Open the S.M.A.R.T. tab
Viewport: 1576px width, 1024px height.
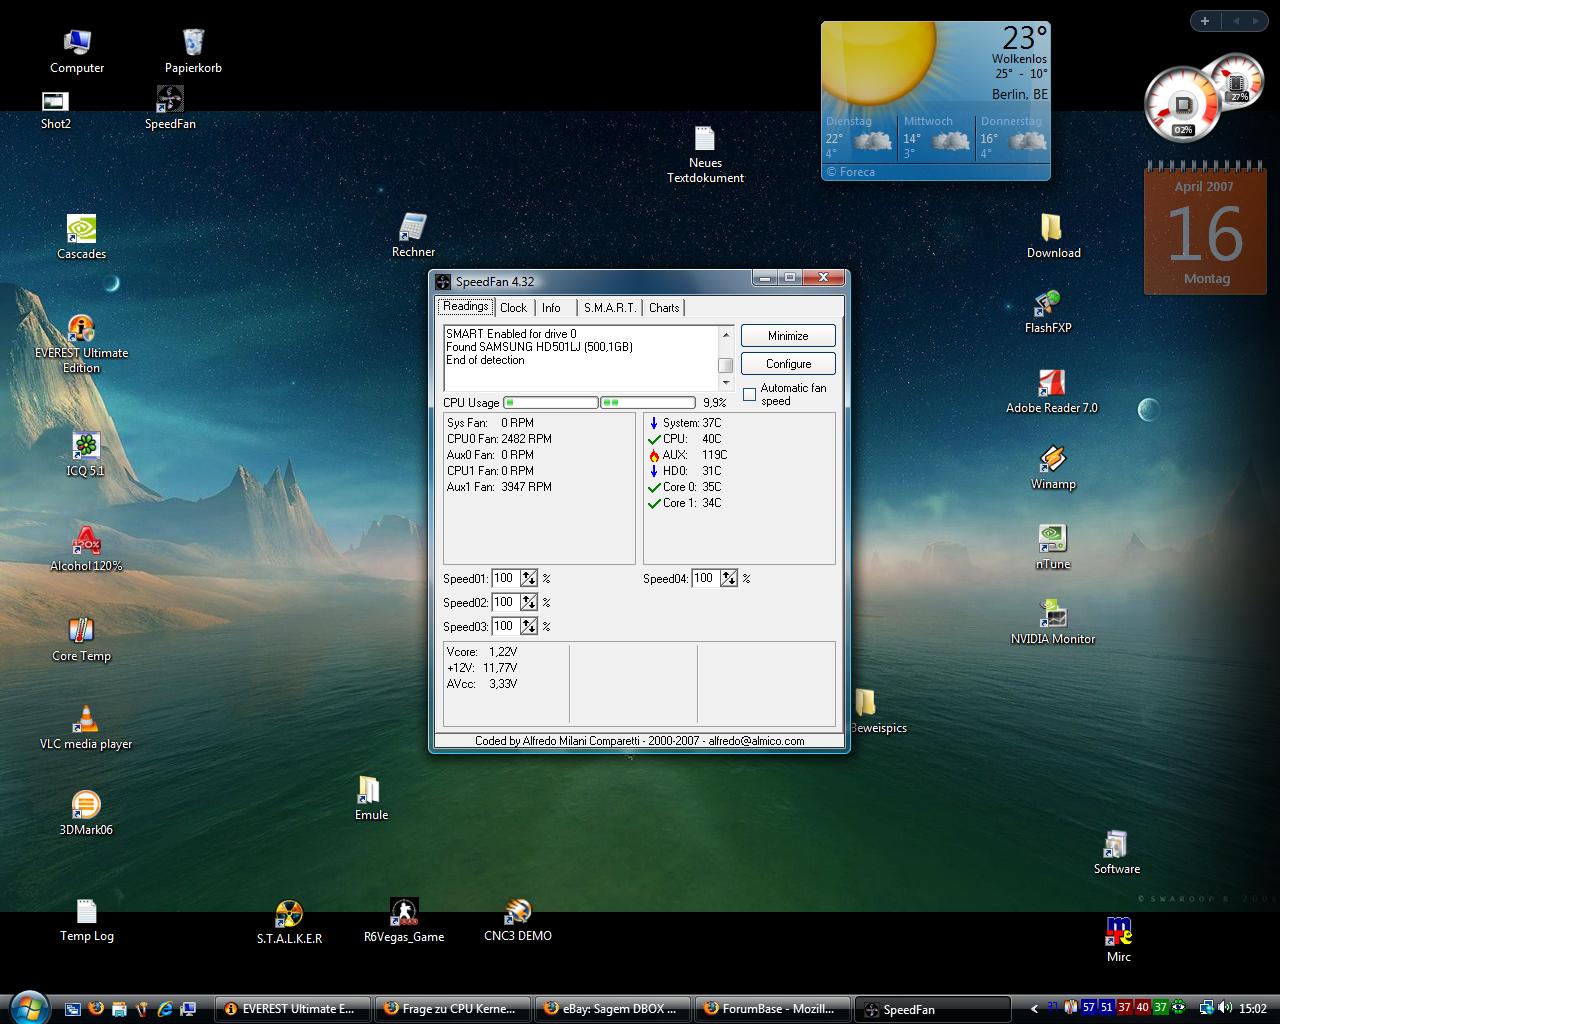609,308
